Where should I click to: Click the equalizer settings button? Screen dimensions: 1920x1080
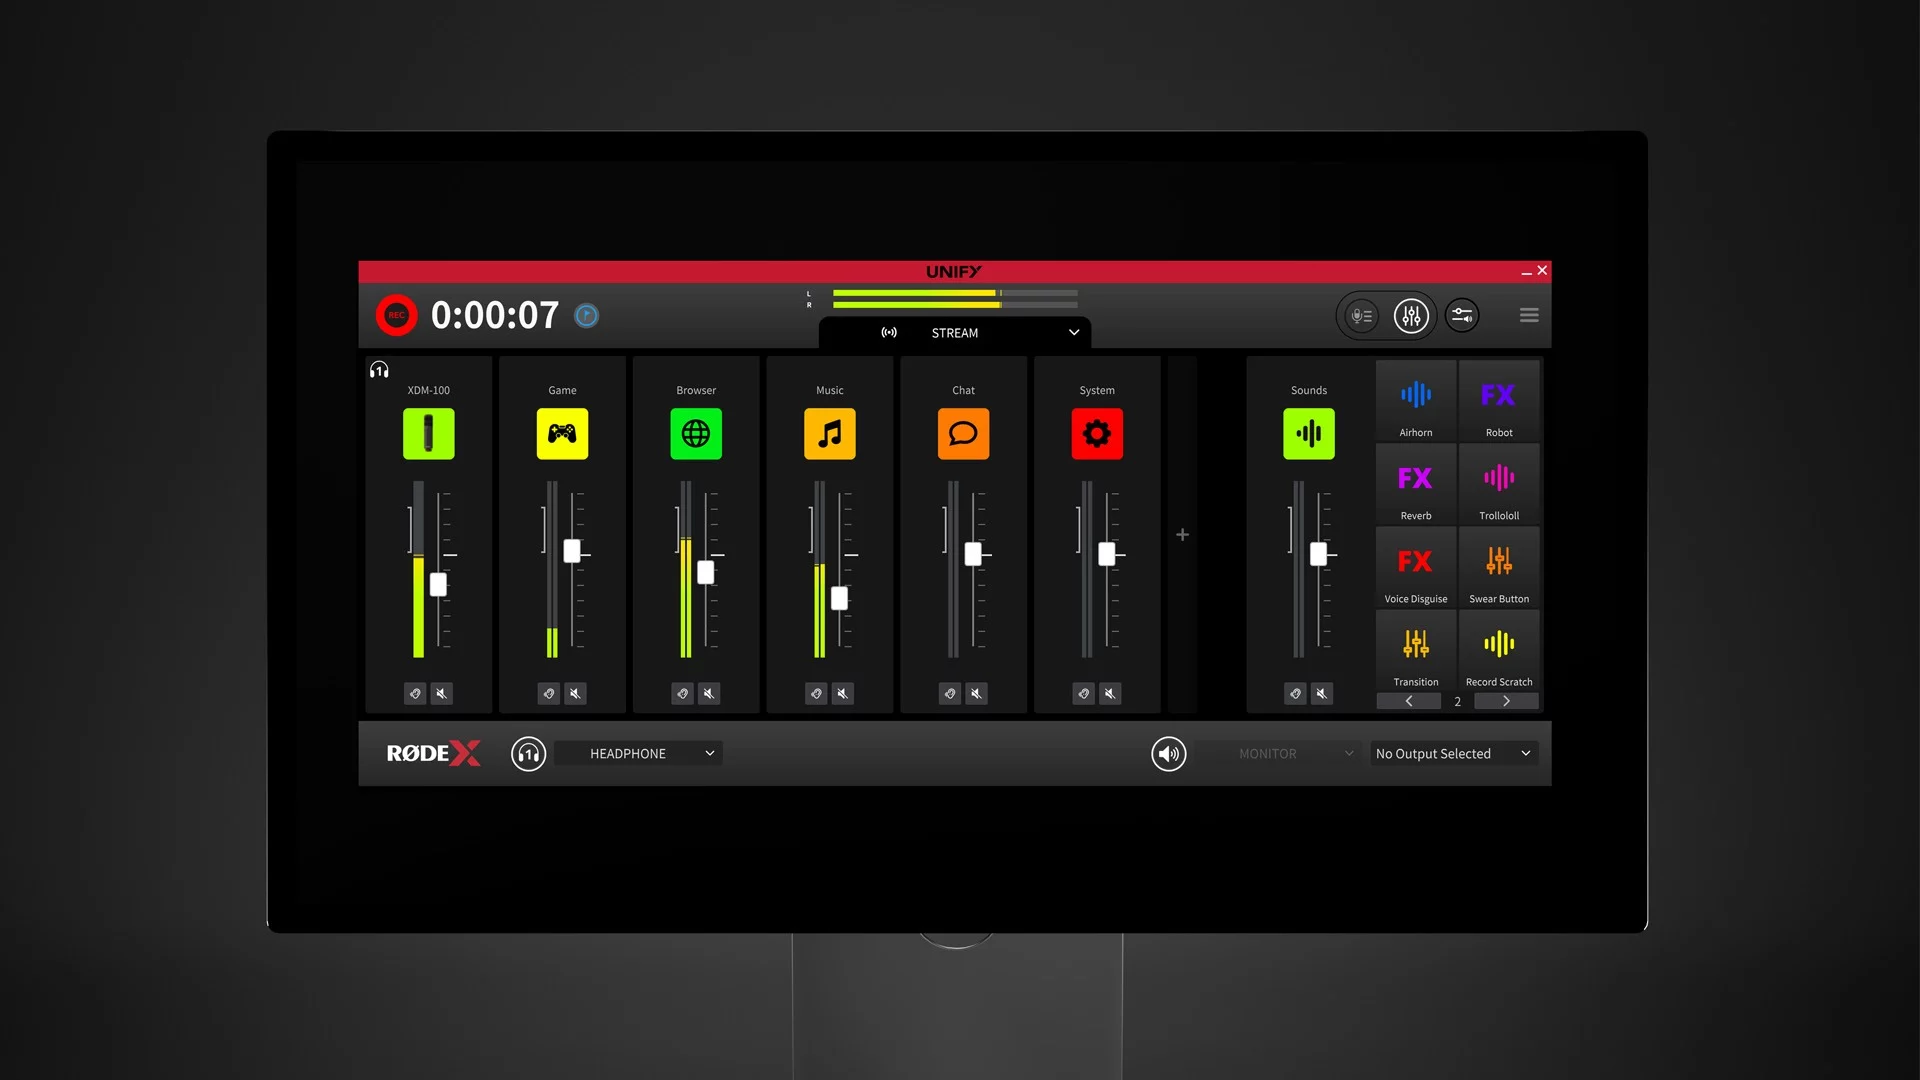click(1410, 315)
